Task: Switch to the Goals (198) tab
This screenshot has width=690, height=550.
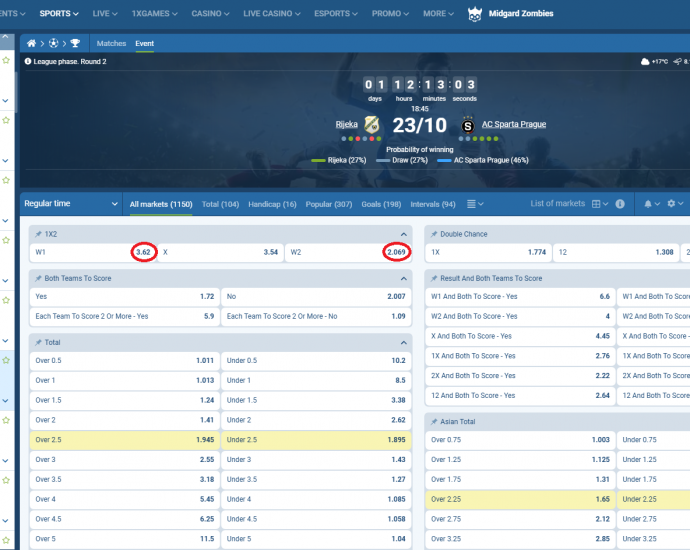Action: click(381, 204)
